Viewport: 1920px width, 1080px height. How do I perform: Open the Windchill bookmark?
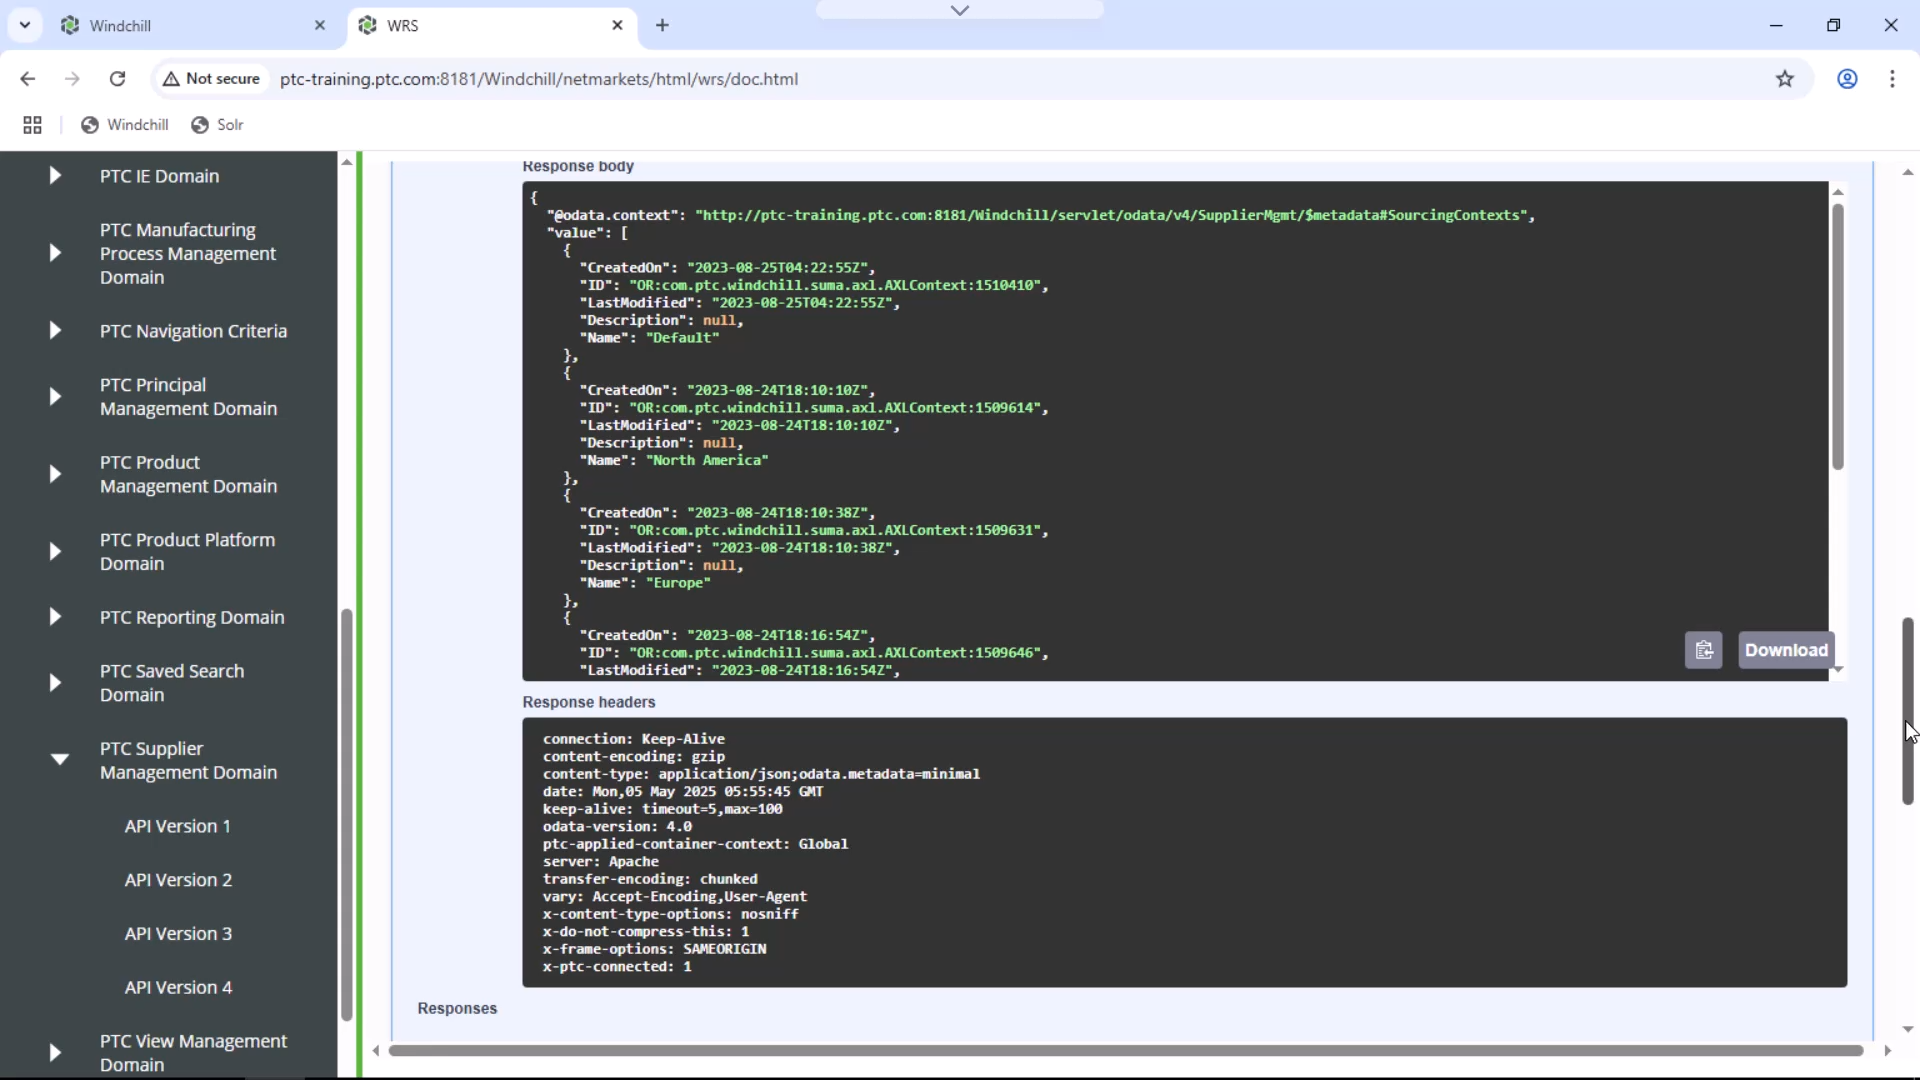124,124
